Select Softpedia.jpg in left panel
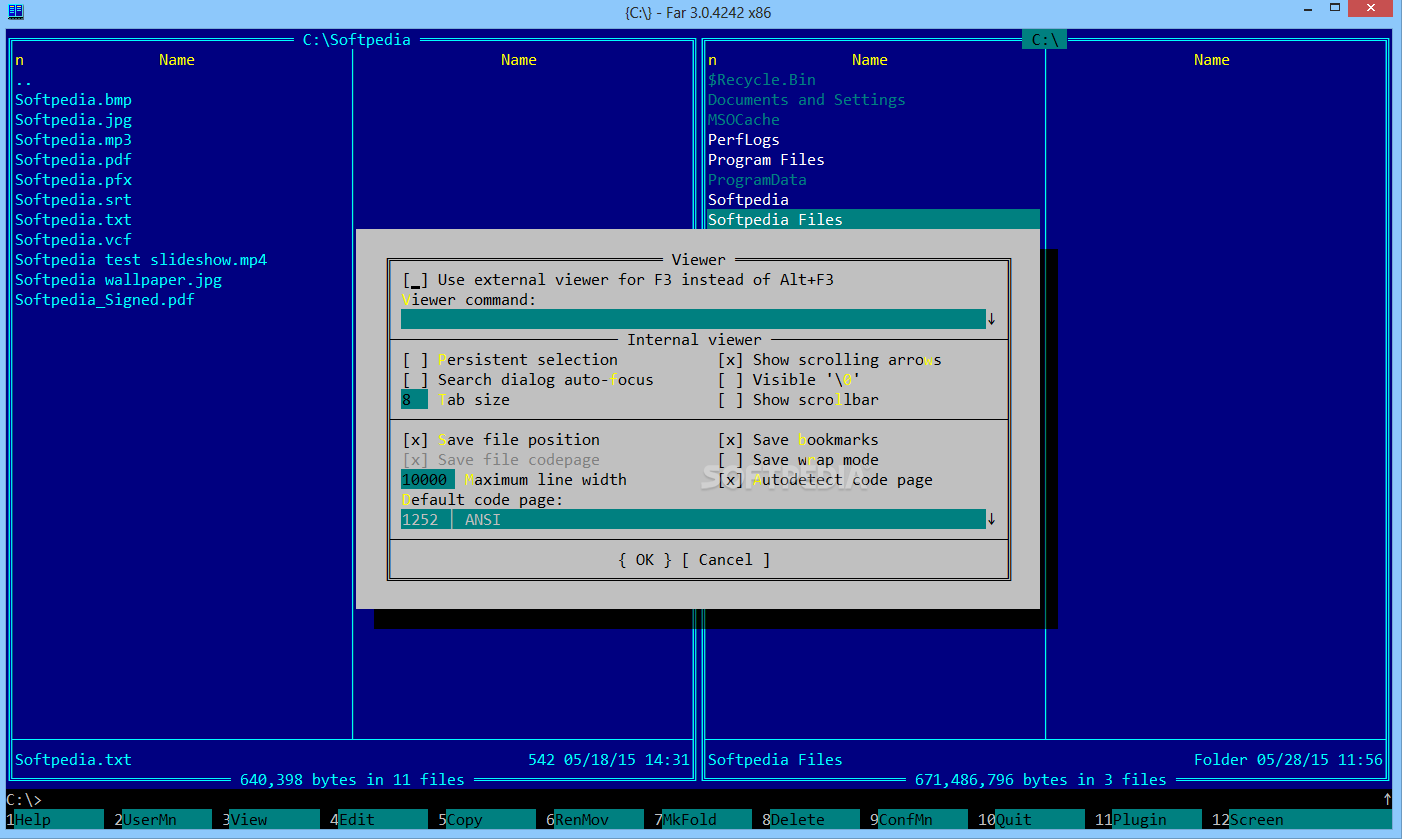 [73, 120]
